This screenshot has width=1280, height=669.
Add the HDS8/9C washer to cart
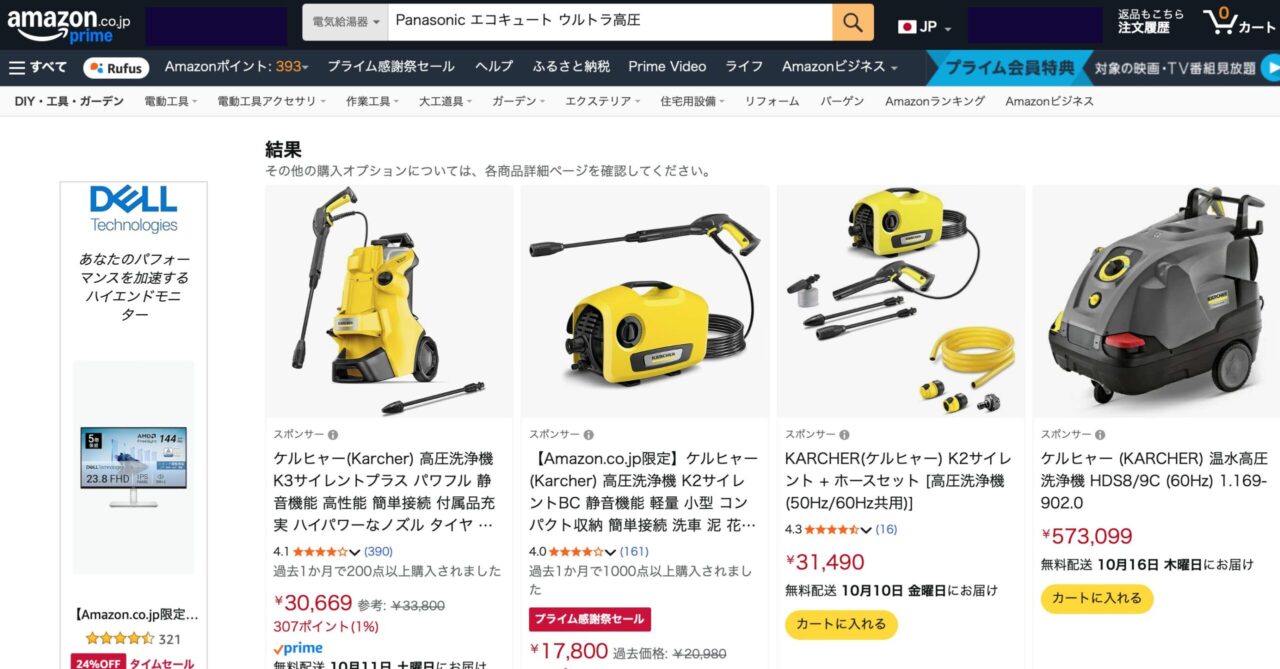point(1097,598)
